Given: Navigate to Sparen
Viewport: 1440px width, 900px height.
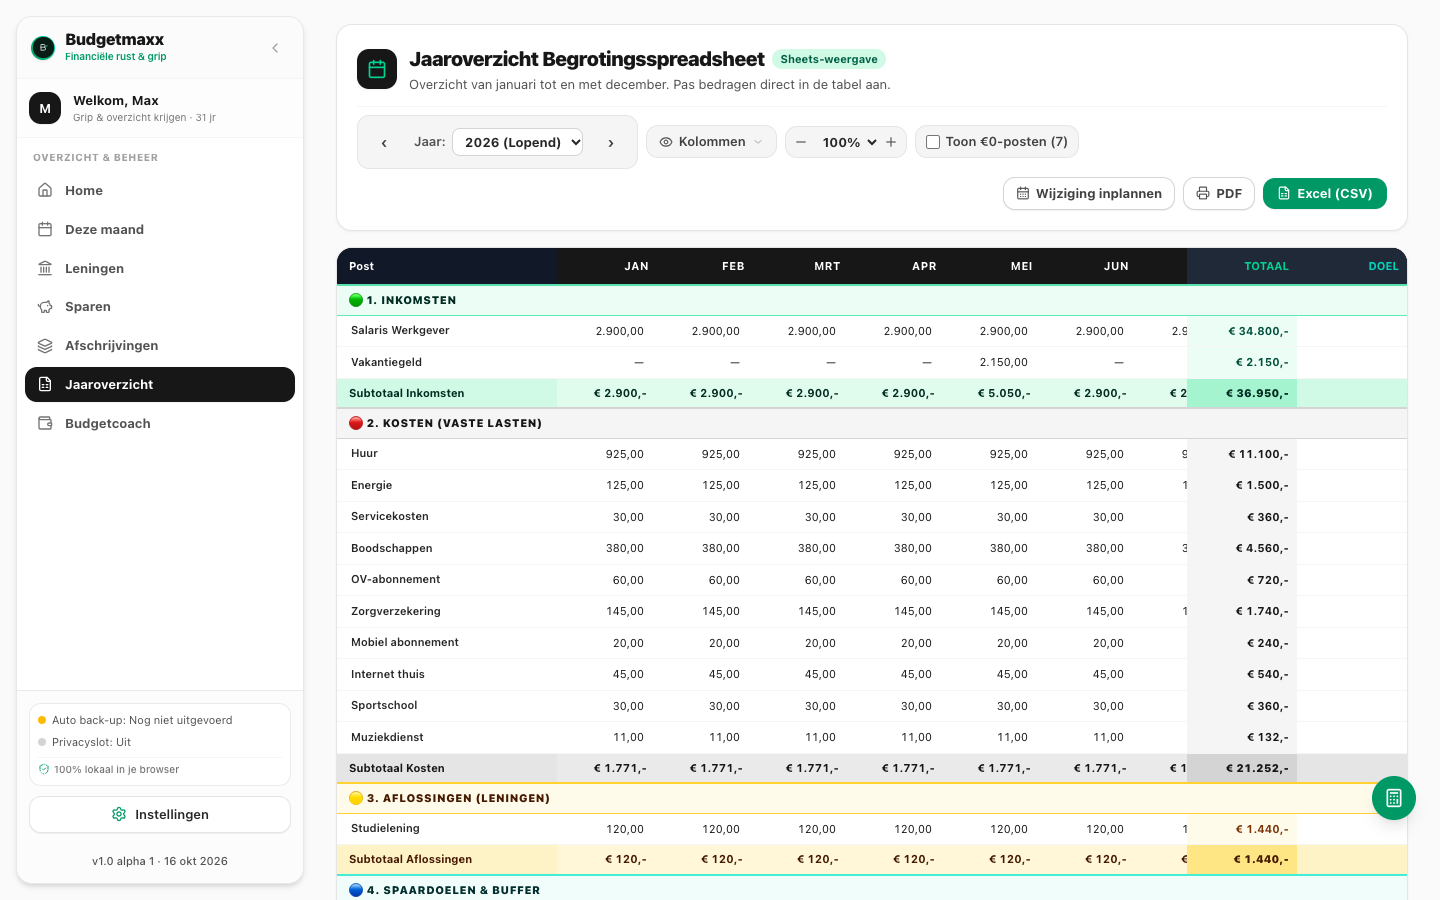Looking at the screenshot, I should point(160,307).
